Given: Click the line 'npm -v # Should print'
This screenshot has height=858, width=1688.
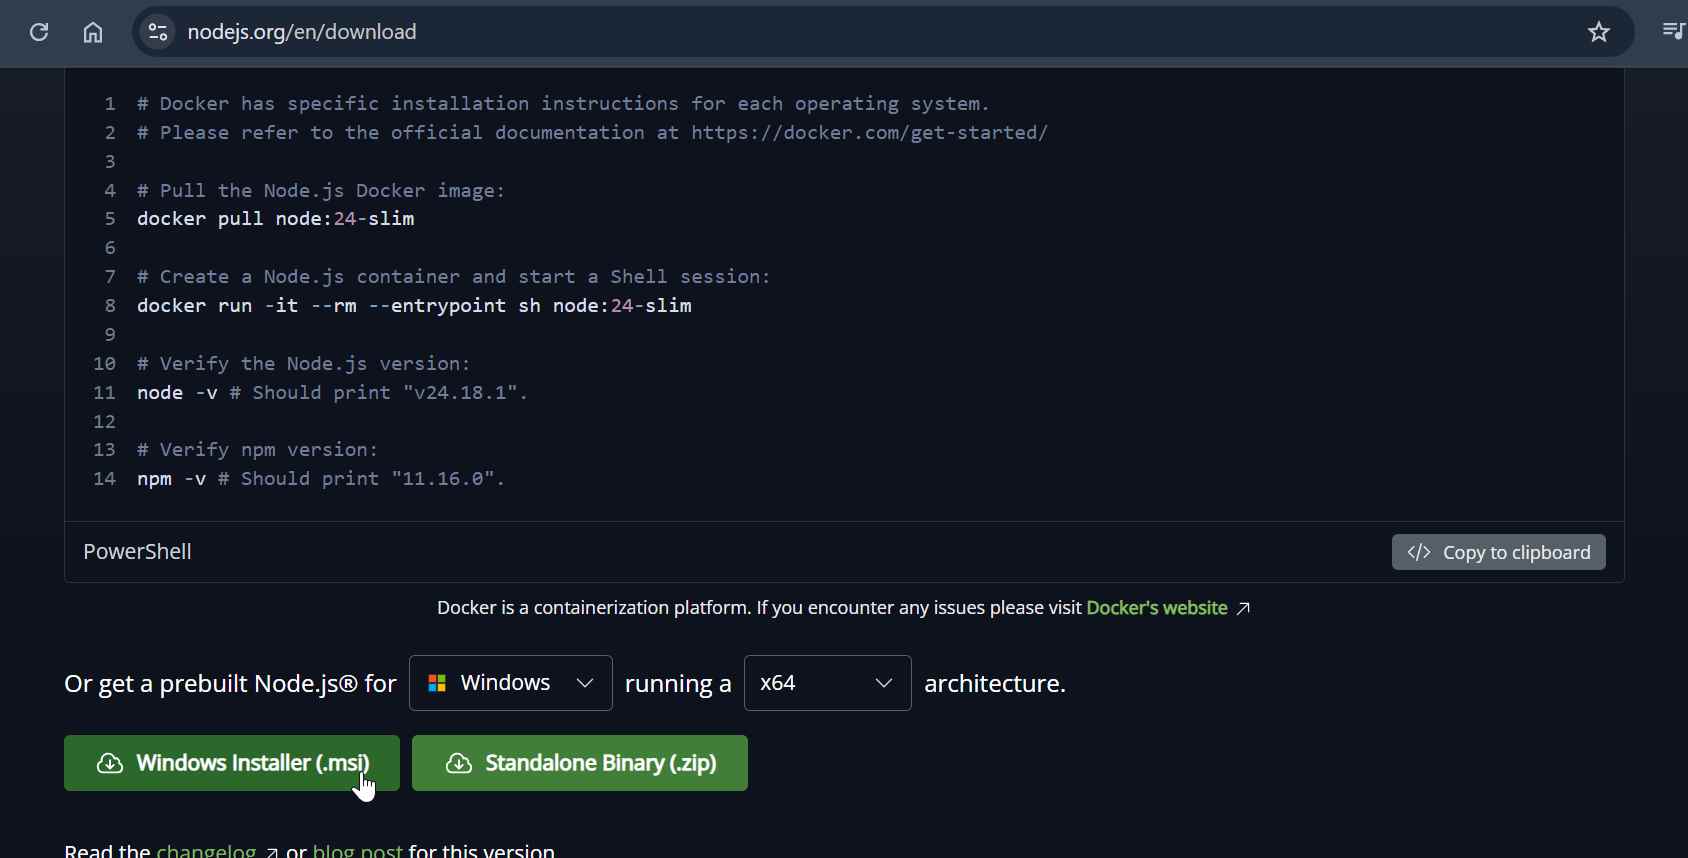Looking at the screenshot, I should [321, 479].
